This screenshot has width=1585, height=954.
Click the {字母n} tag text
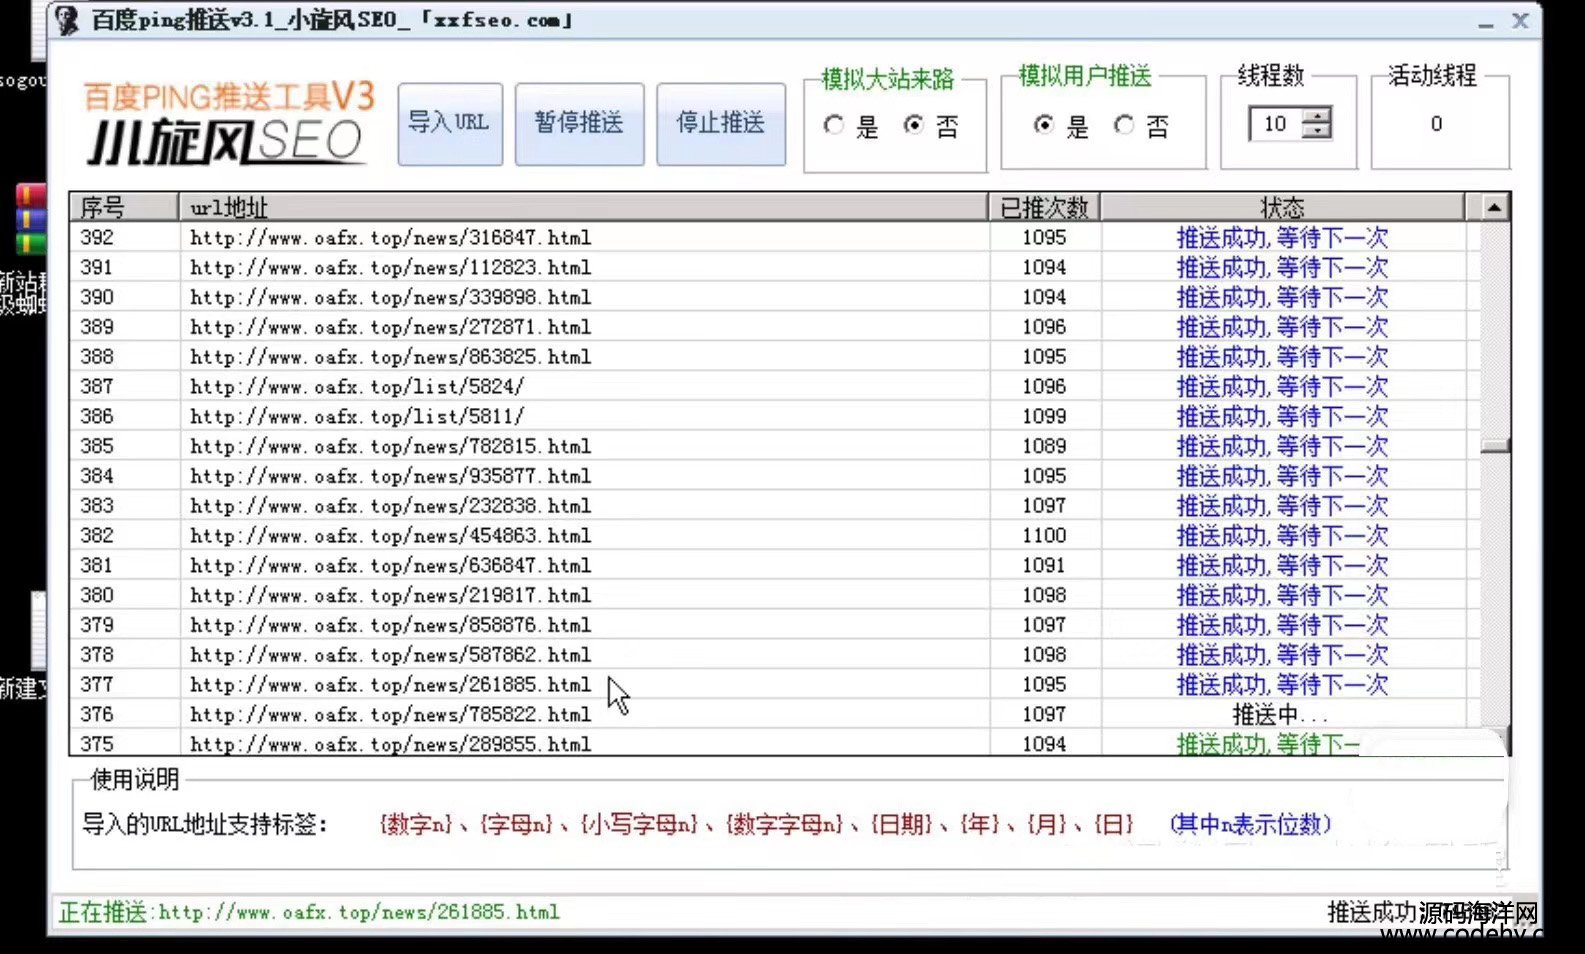516,825
